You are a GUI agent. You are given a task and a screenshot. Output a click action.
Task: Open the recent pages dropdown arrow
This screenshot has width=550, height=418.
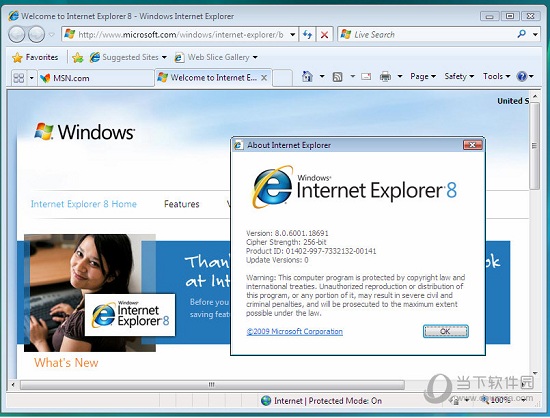tap(52, 35)
